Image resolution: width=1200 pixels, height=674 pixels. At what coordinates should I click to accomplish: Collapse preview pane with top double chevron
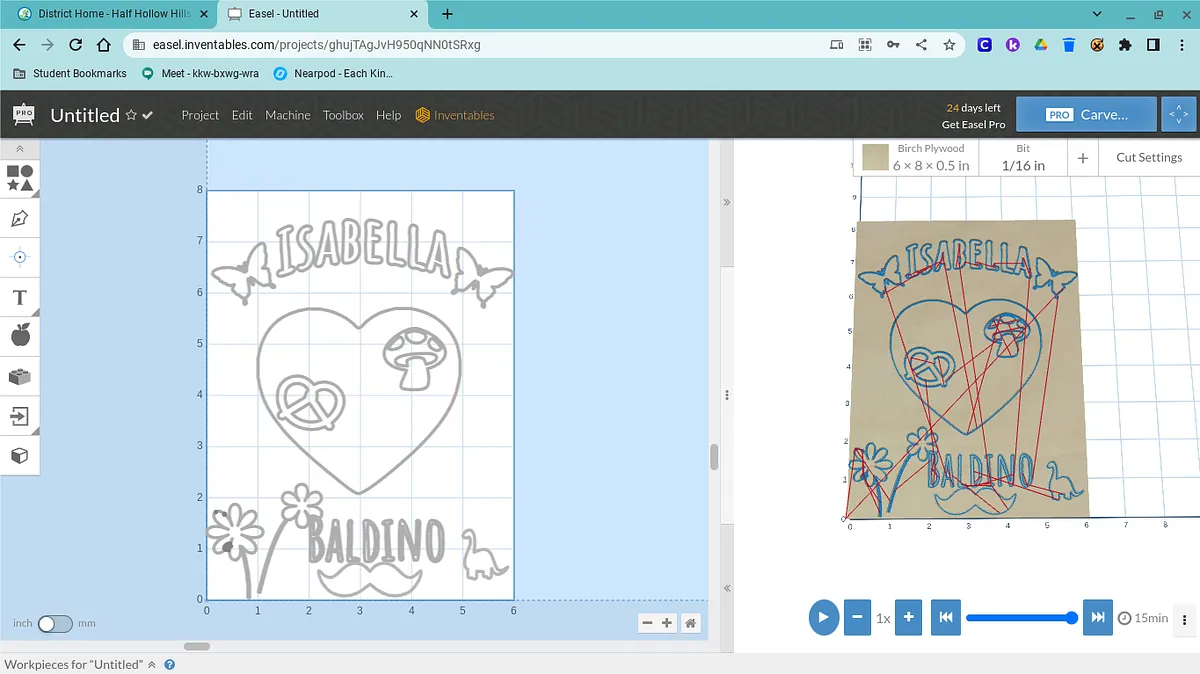[727, 202]
